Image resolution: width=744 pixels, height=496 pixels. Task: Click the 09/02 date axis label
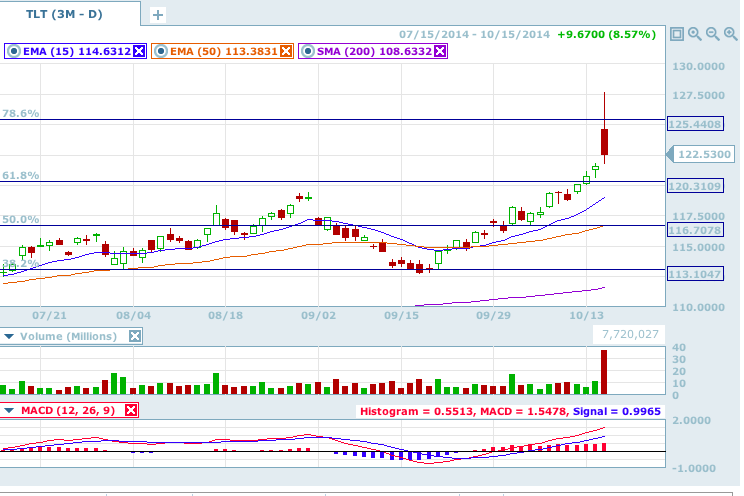(318, 316)
